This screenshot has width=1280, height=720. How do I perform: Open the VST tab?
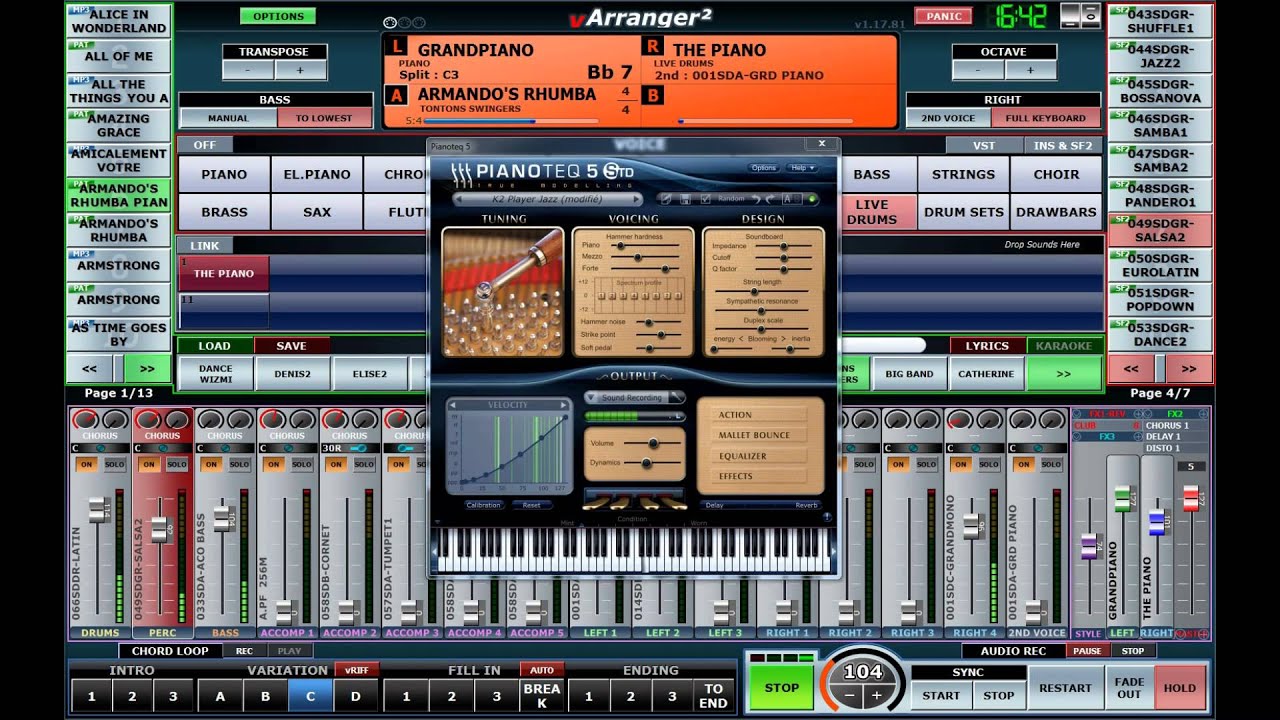pyautogui.click(x=984, y=145)
